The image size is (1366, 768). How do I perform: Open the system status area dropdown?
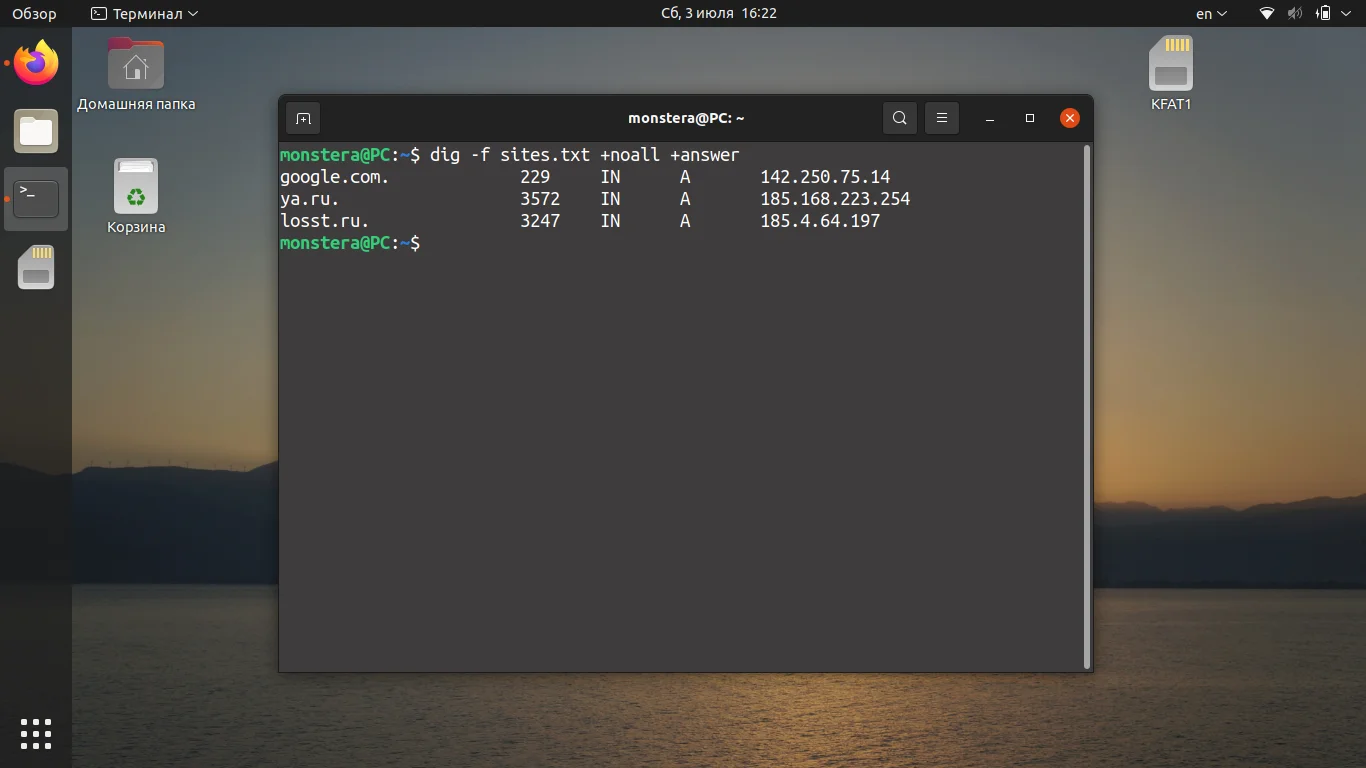pyautogui.click(x=1345, y=13)
